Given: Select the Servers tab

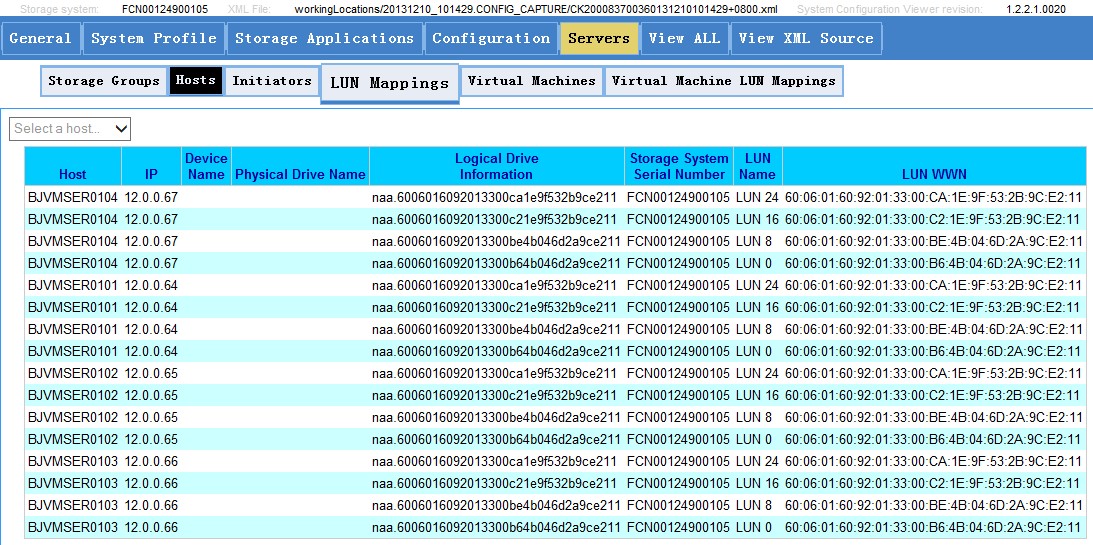Looking at the screenshot, I should [599, 38].
